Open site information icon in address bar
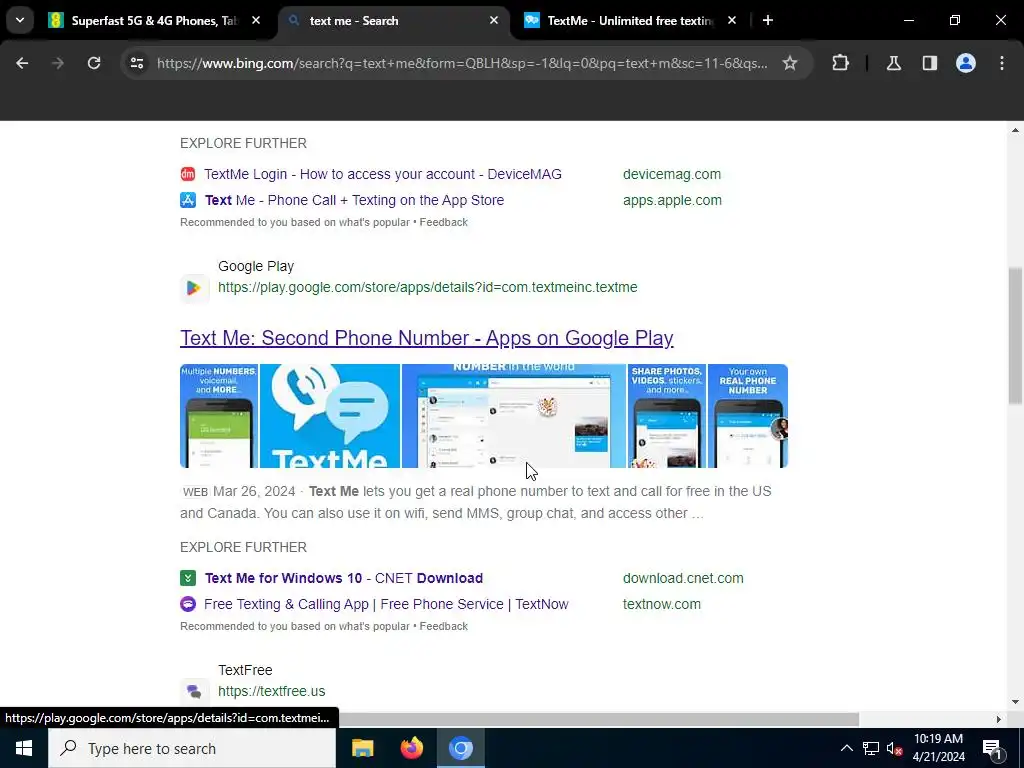Viewport: 1024px width, 768px height. coord(136,63)
